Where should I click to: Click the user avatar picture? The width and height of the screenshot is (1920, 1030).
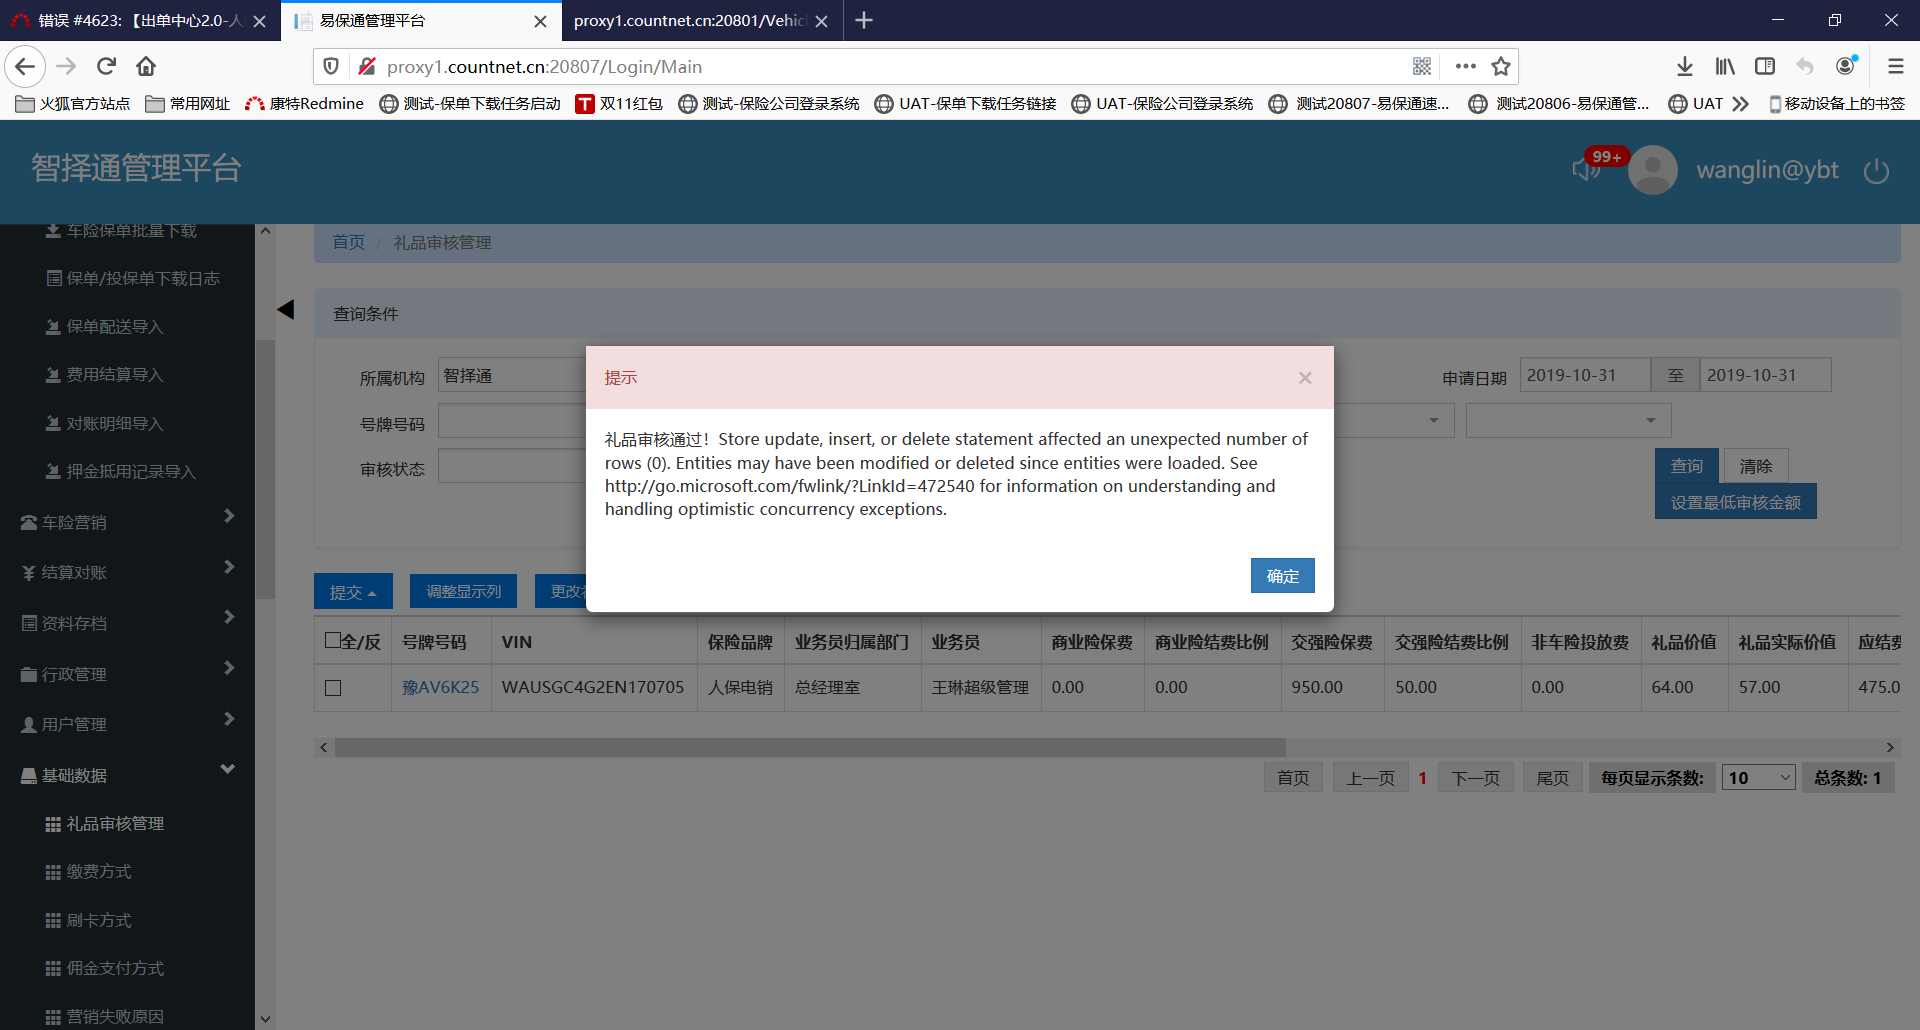(1653, 170)
